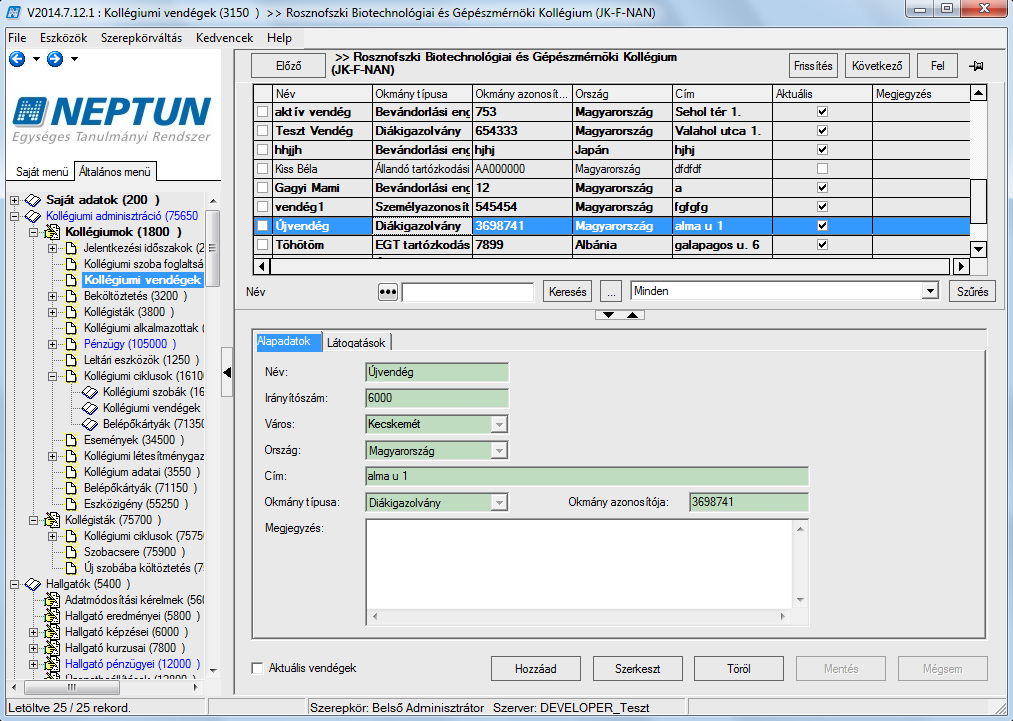Toggle the Aktuális checkbox for vendég1
This screenshot has width=1013, height=721.
coord(822,207)
